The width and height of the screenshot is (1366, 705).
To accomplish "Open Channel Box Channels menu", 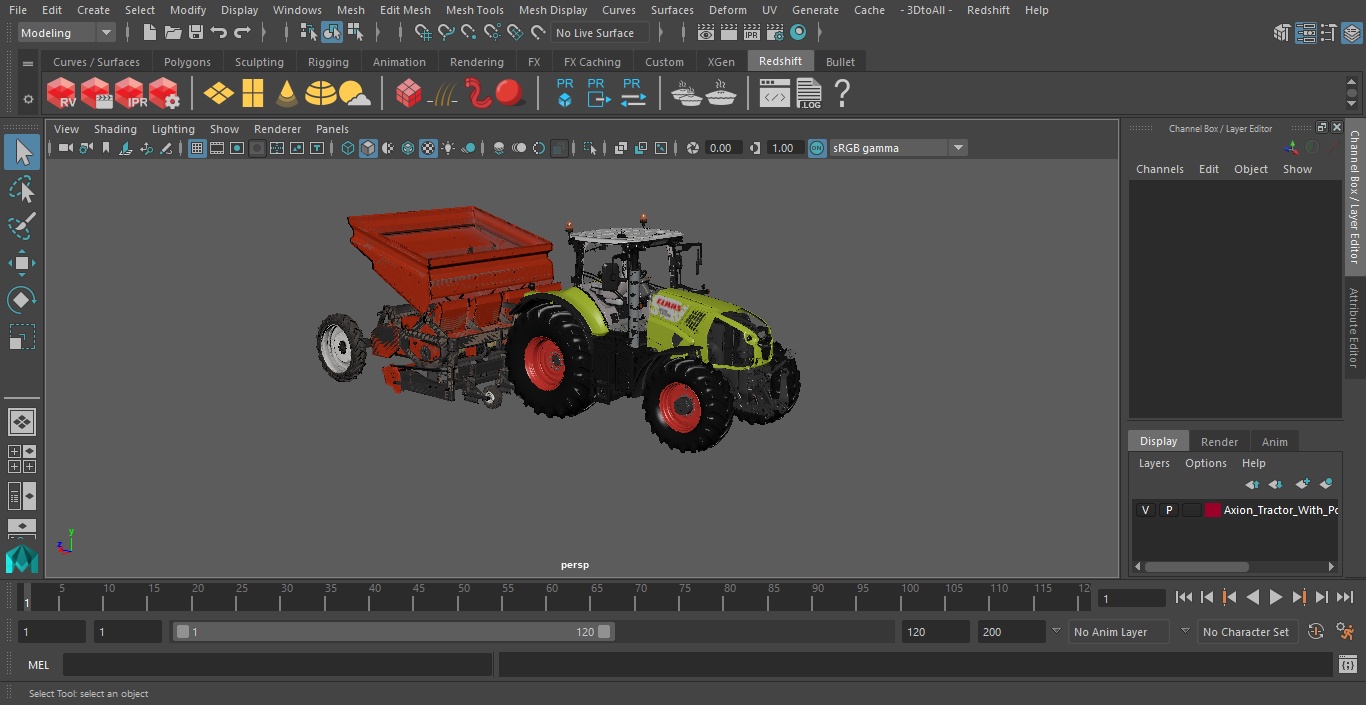I will 1159,169.
